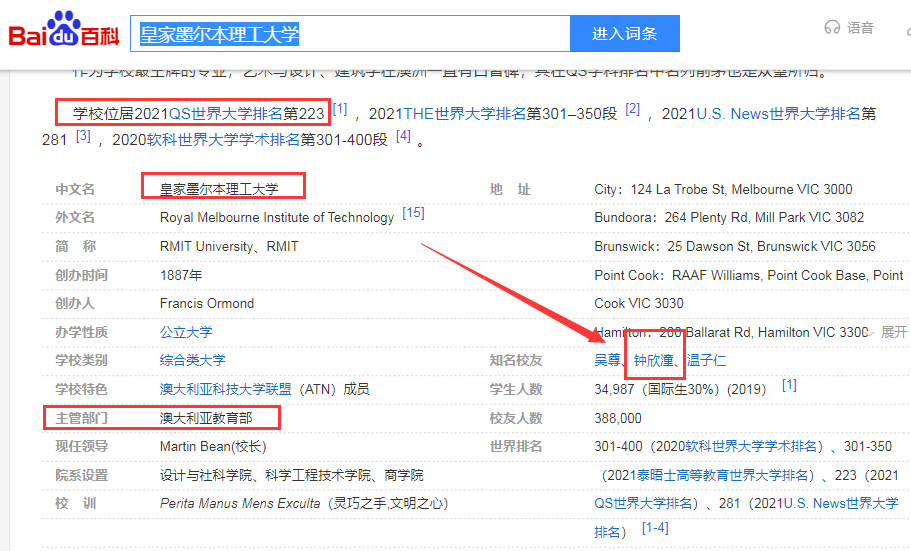911x551 pixels.
Task: Follow the 软科世界大学学术排名 link in the paragraph
Action: 223,139
